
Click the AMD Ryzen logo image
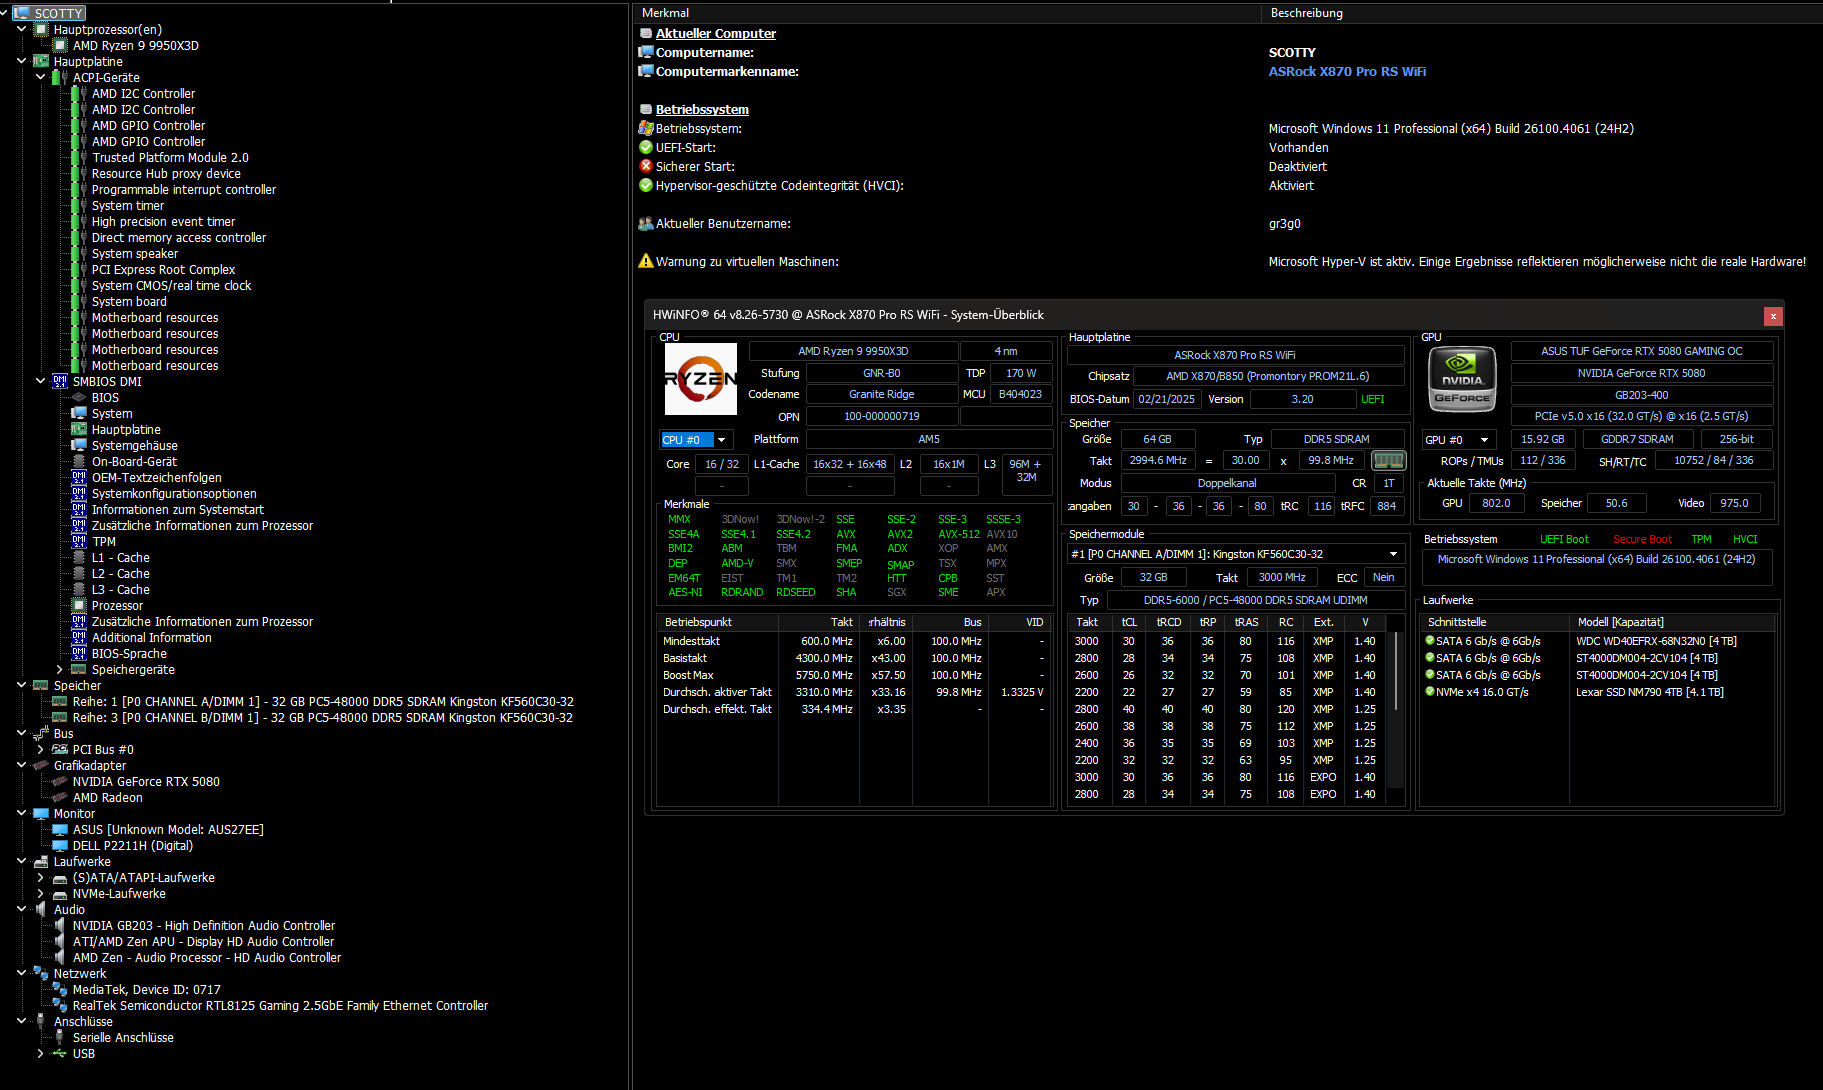(701, 379)
